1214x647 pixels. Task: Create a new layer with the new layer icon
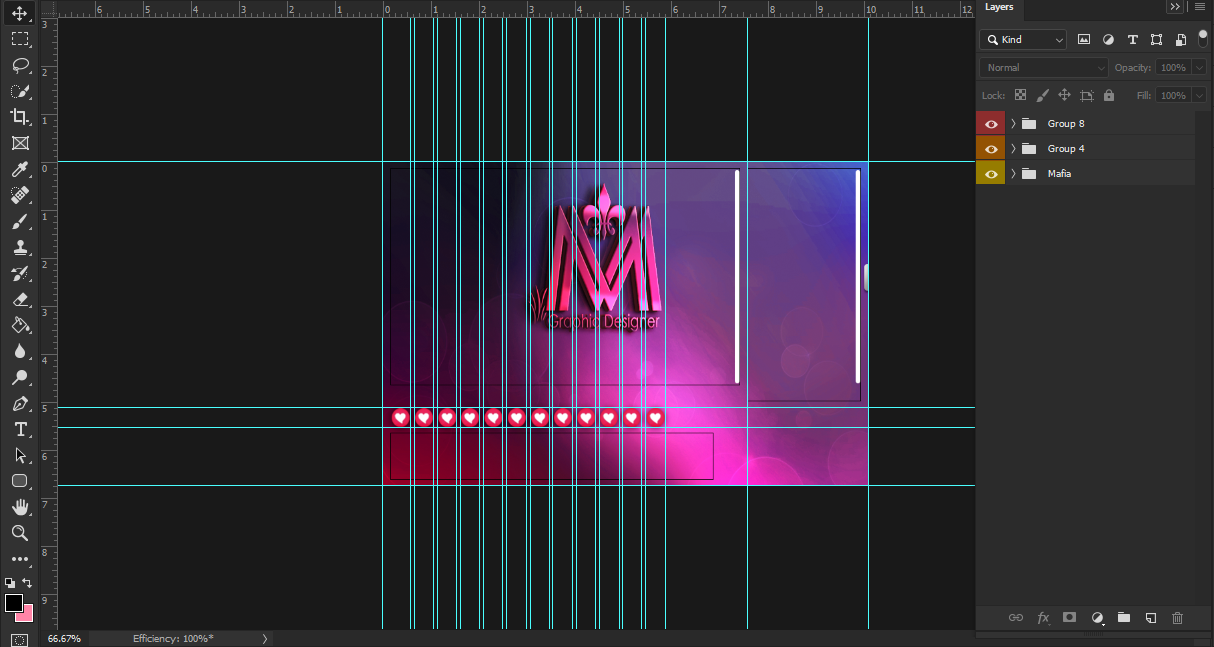click(x=1150, y=618)
